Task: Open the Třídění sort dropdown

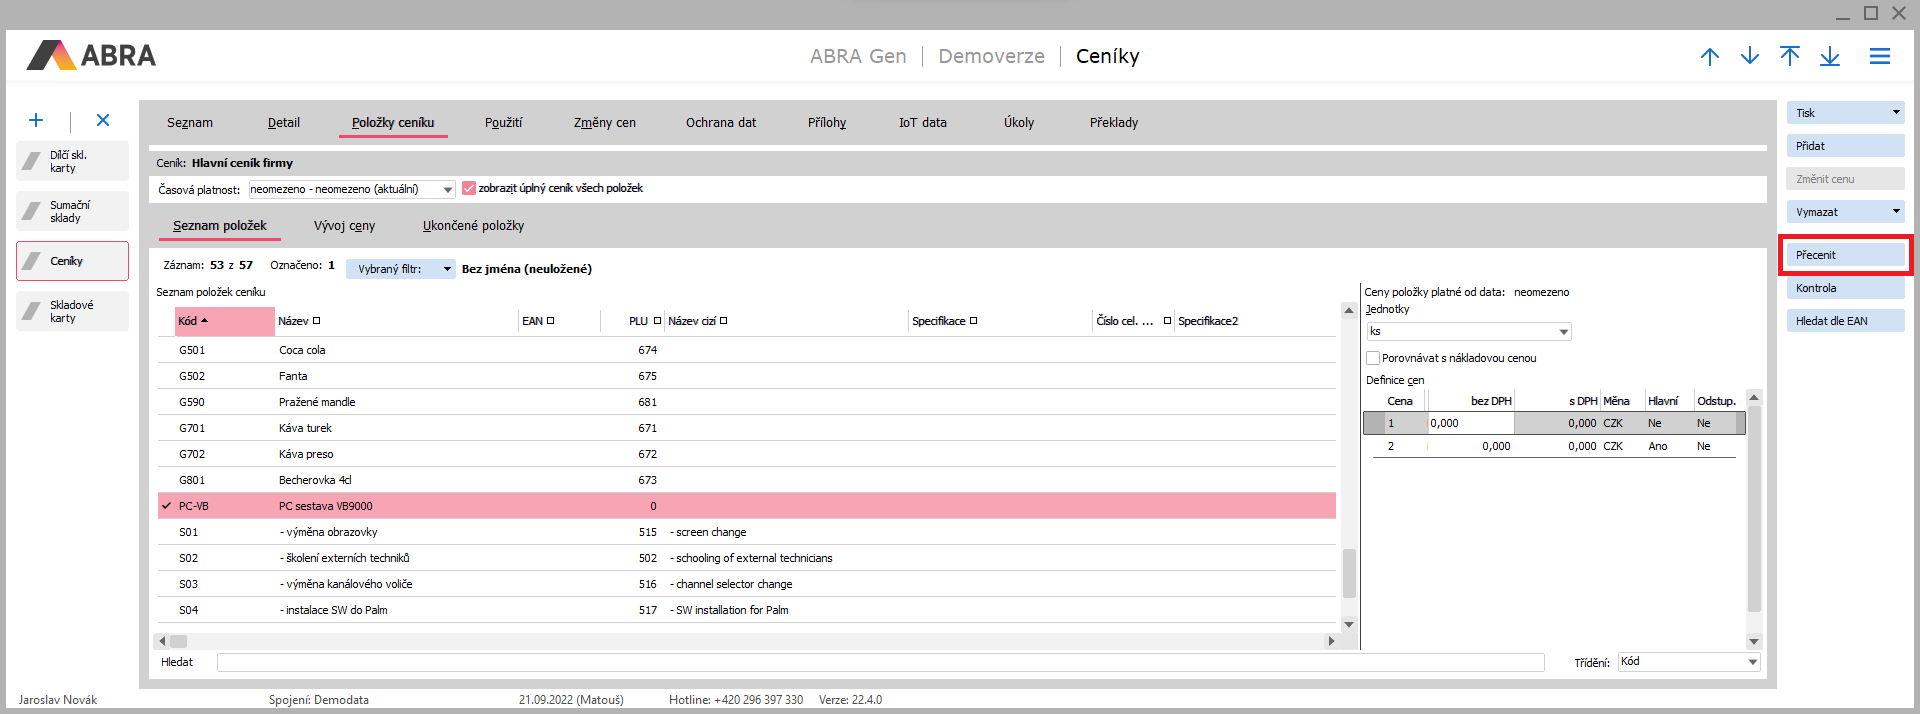Action: 1752,662
